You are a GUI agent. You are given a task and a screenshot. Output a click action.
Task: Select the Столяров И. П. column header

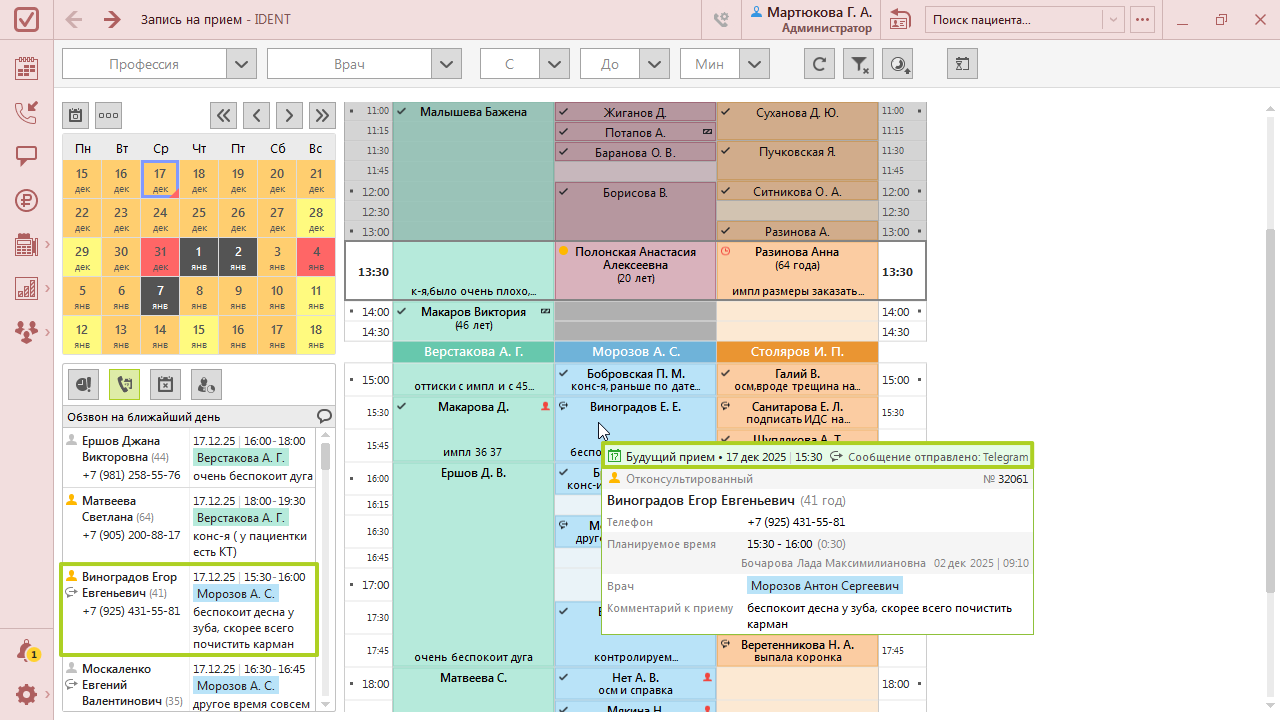[x=797, y=352]
